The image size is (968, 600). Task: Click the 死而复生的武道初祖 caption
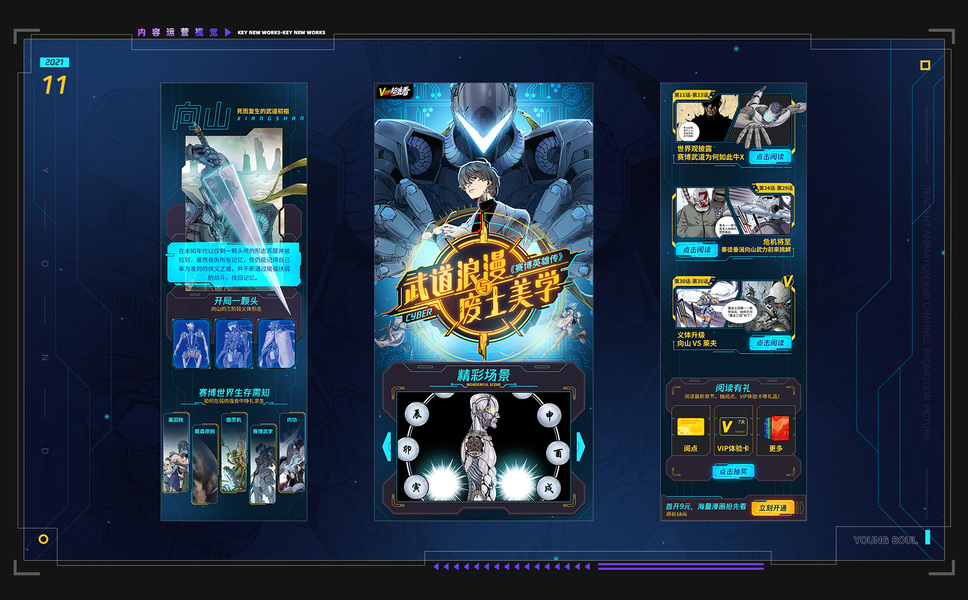click(262, 111)
